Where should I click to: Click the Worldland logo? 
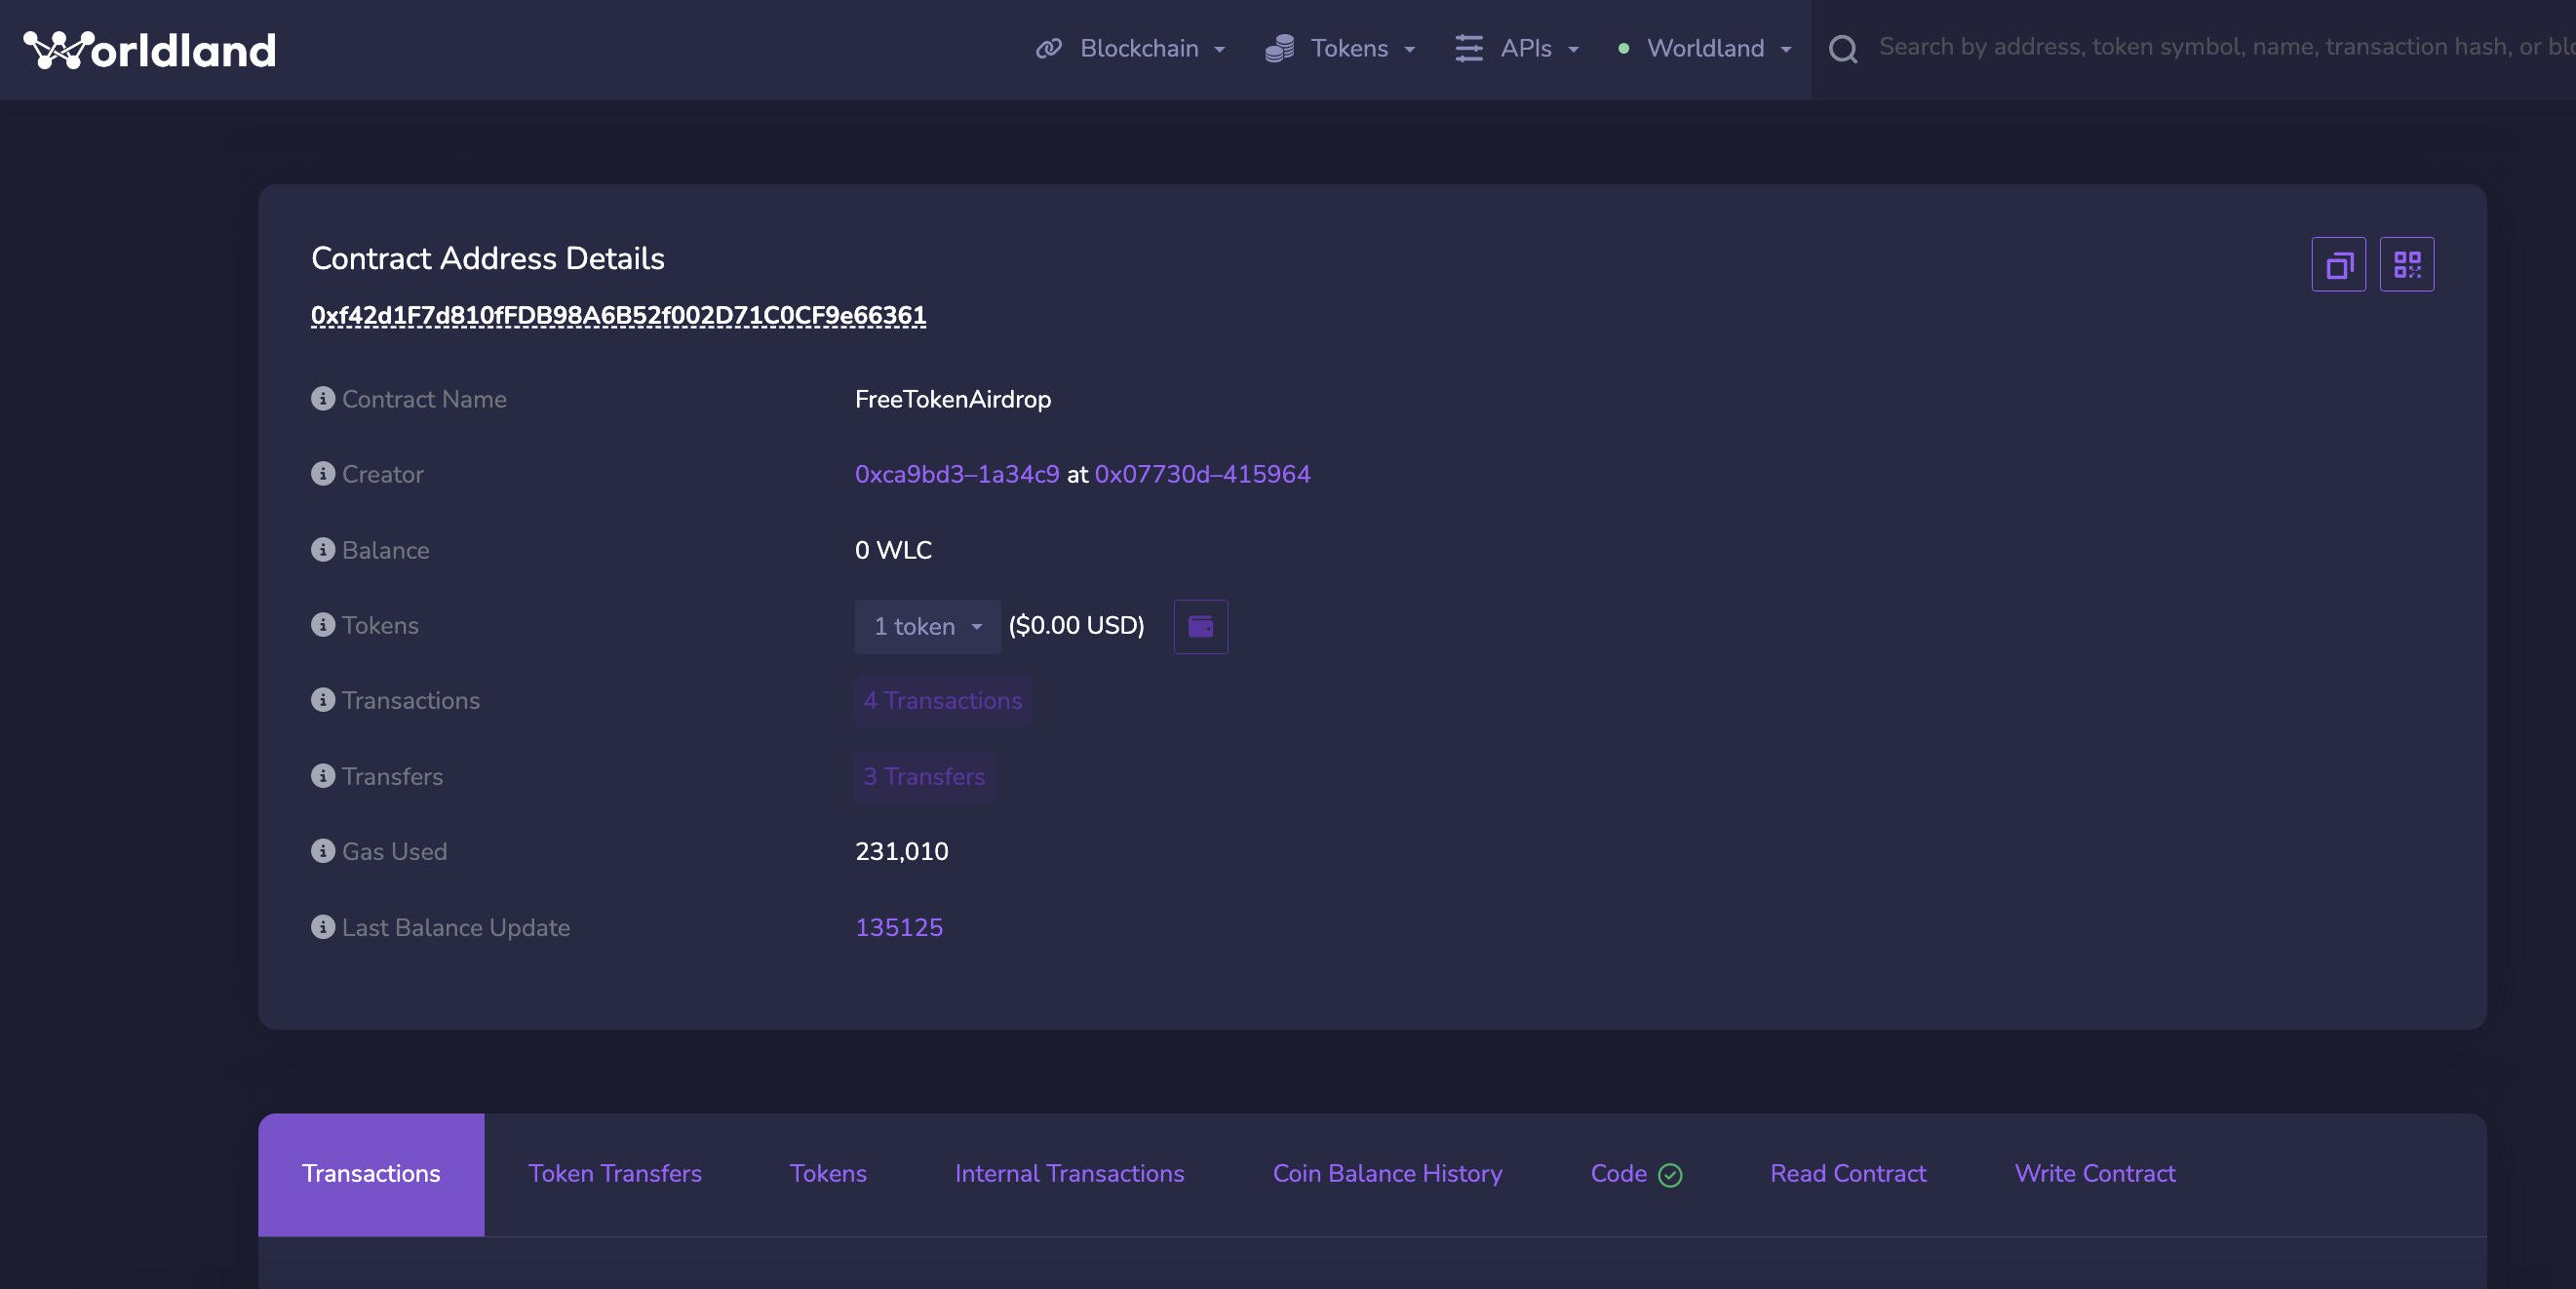point(150,50)
